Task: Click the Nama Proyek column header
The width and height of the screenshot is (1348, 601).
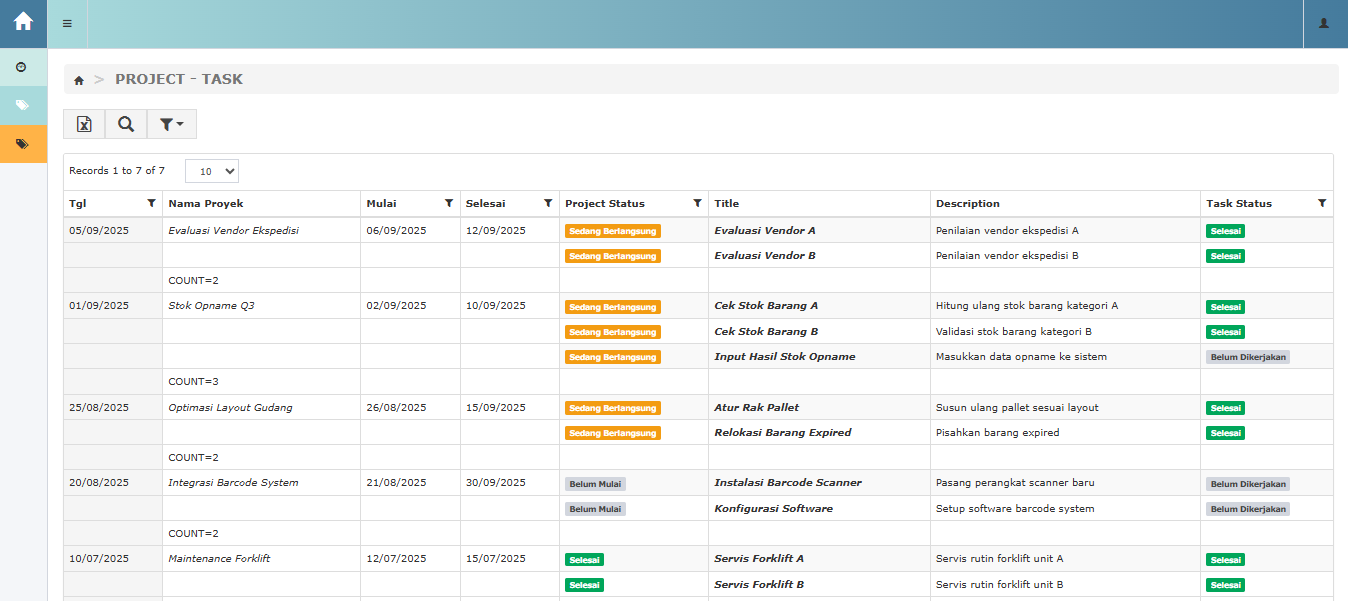Action: tap(206, 204)
